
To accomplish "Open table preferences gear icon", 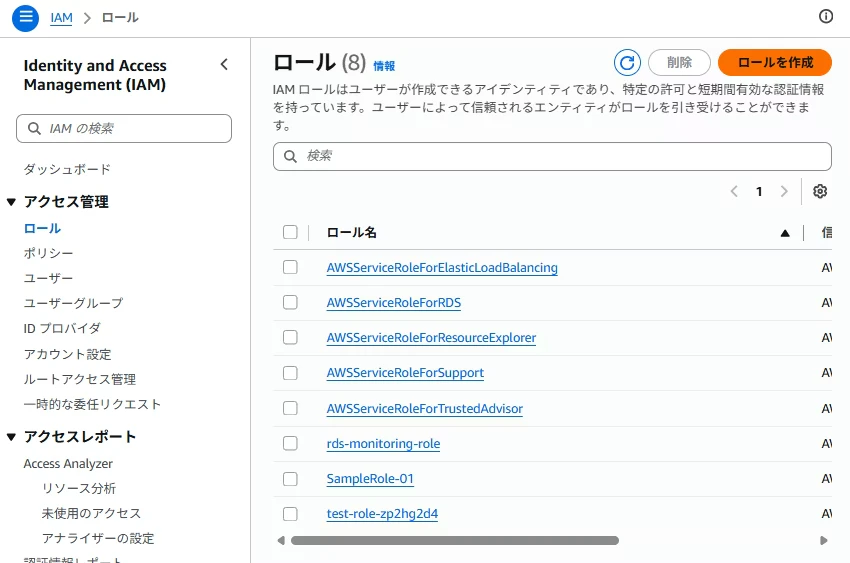I will click(820, 191).
